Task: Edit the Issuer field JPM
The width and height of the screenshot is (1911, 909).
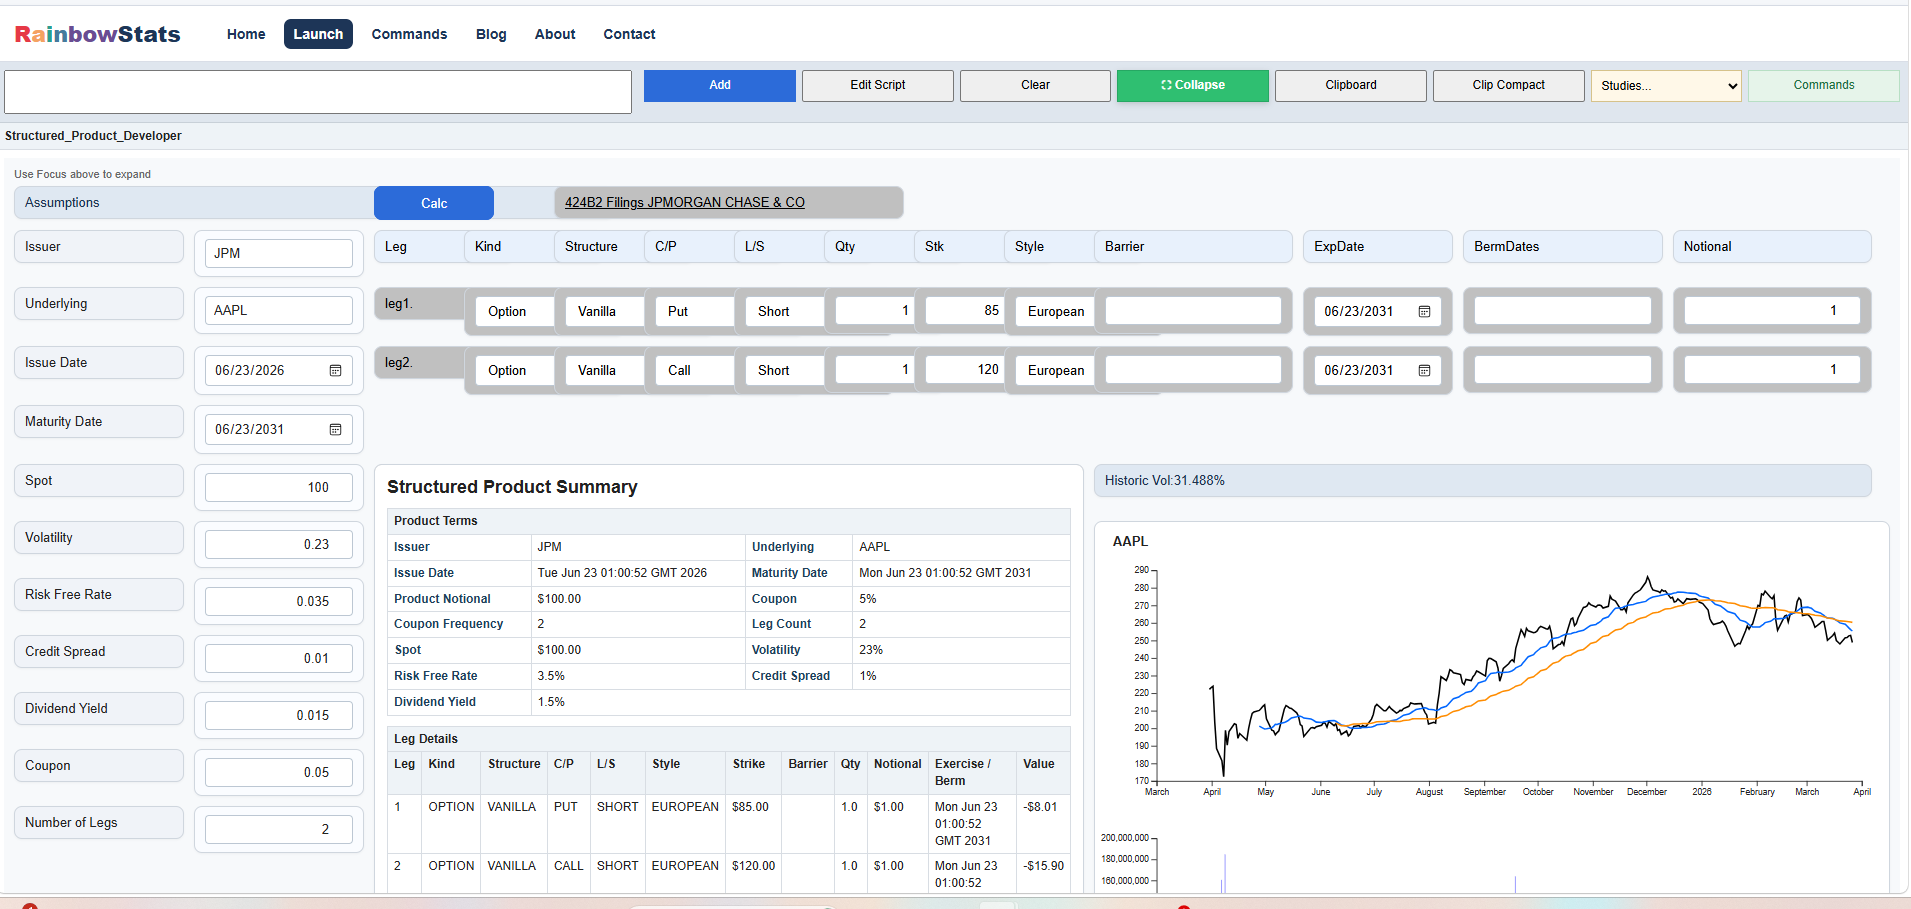Action: coord(279,253)
